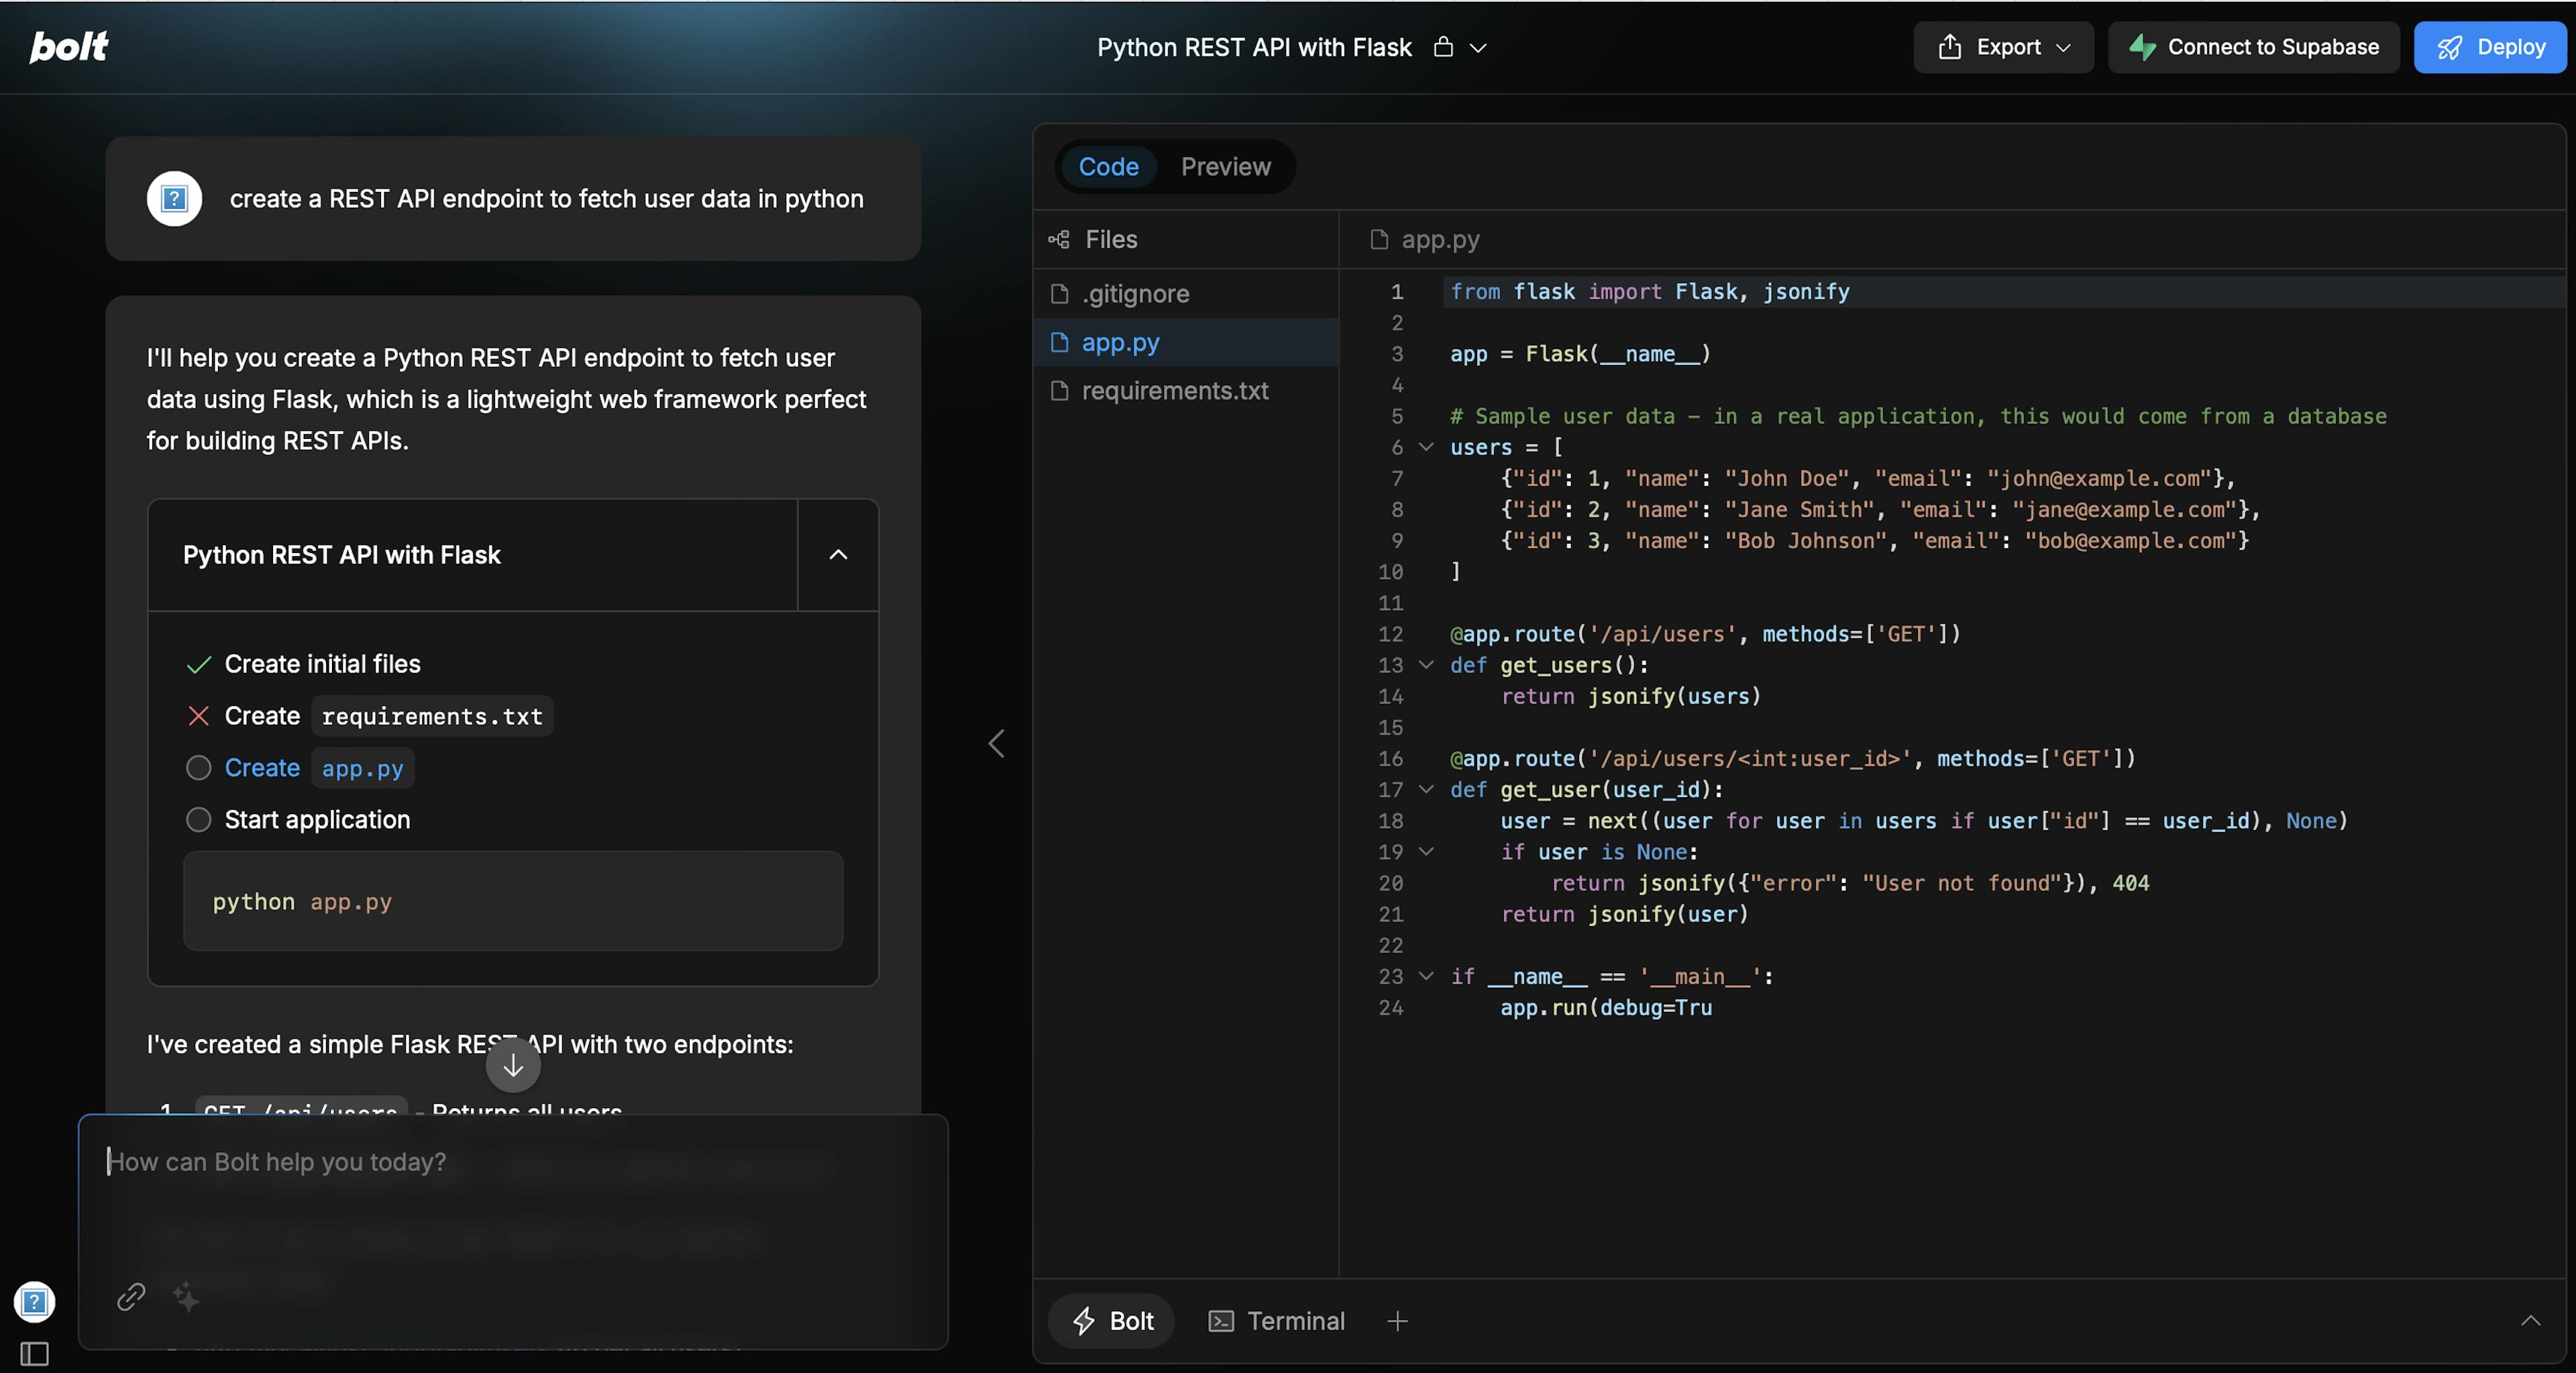The width and height of the screenshot is (2576, 1373).
Task: Open the user avatar at bottom left
Action: coord(34,1301)
